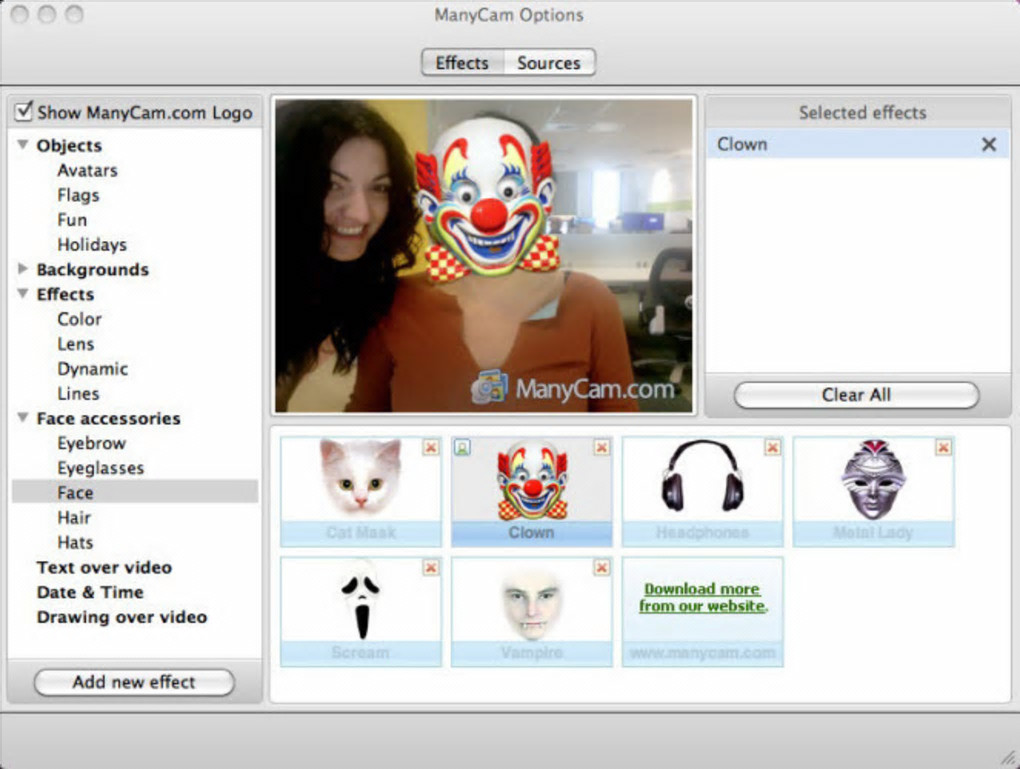Click the webcam video preview
The height and width of the screenshot is (769, 1020).
(484, 256)
